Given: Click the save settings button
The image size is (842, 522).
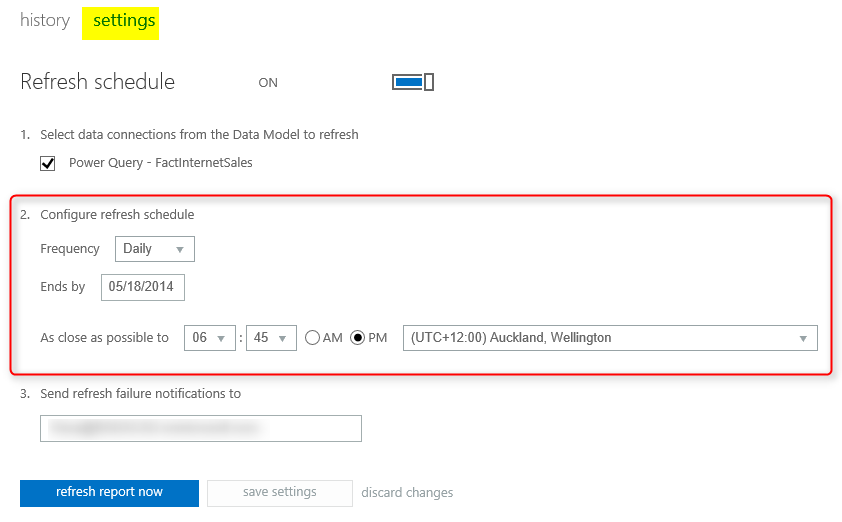Looking at the screenshot, I should (280, 492).
